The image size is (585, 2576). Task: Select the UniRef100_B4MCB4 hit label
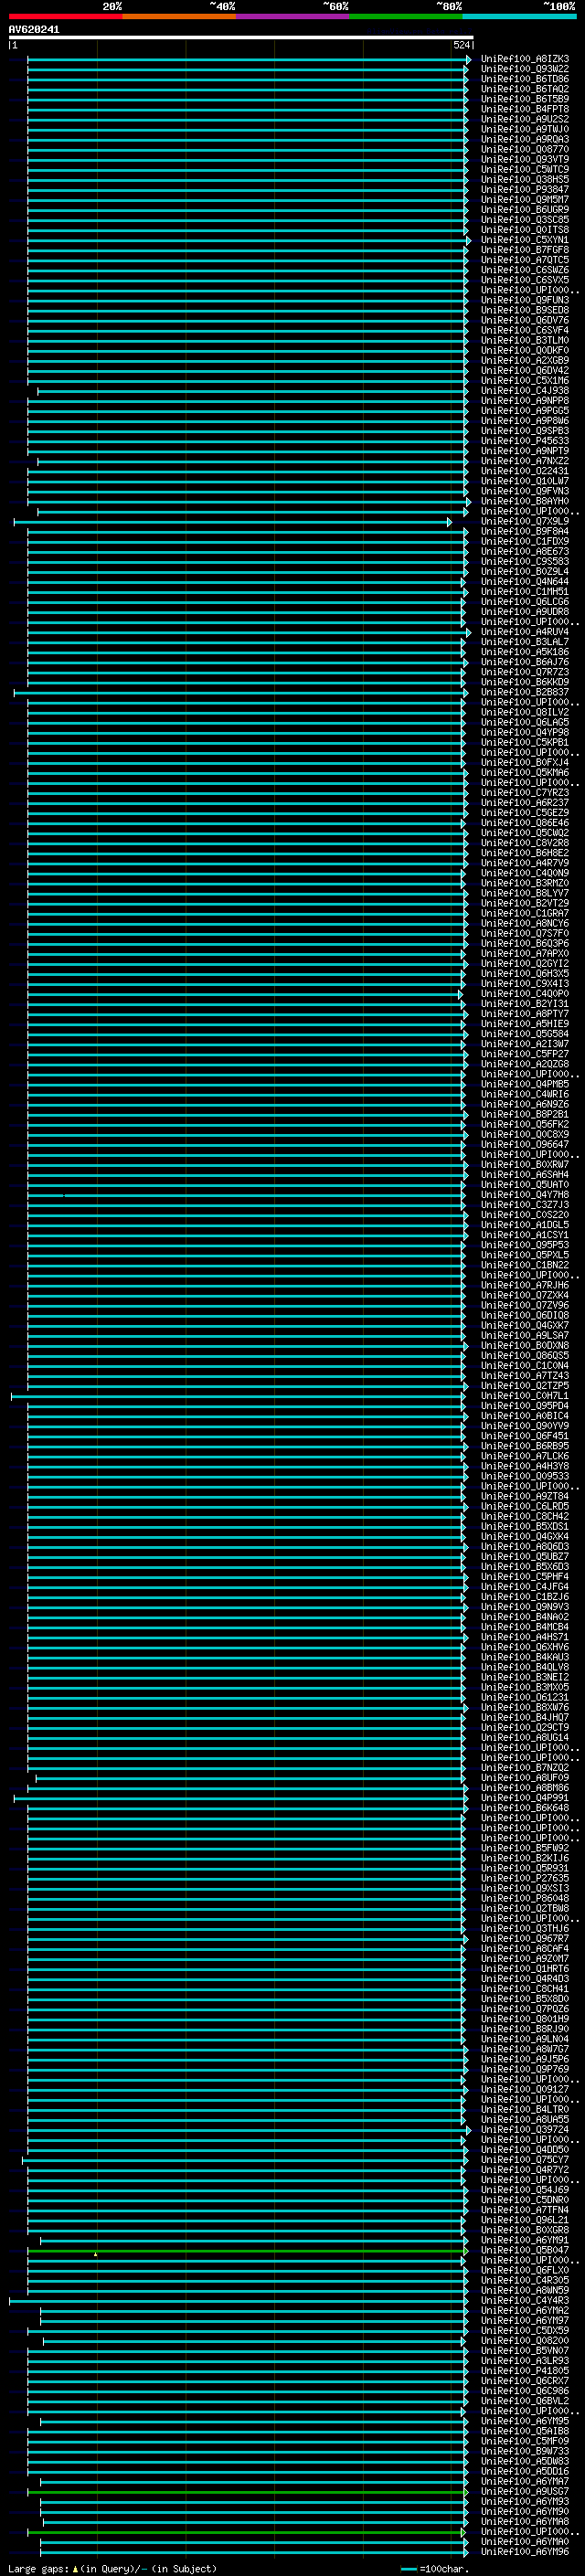pyautogui.click(x=525, y=1627)
